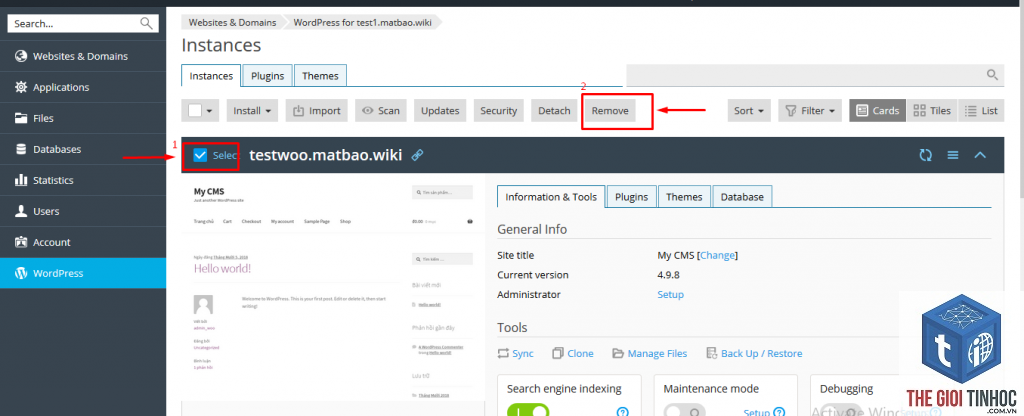Open Manage Files tool
1024x416 pixels.
650,353
